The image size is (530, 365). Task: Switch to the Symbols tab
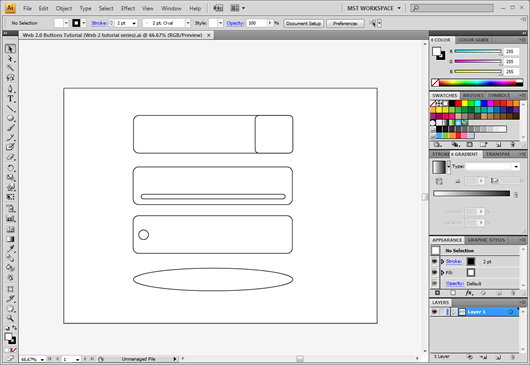(x=499, y=95)
